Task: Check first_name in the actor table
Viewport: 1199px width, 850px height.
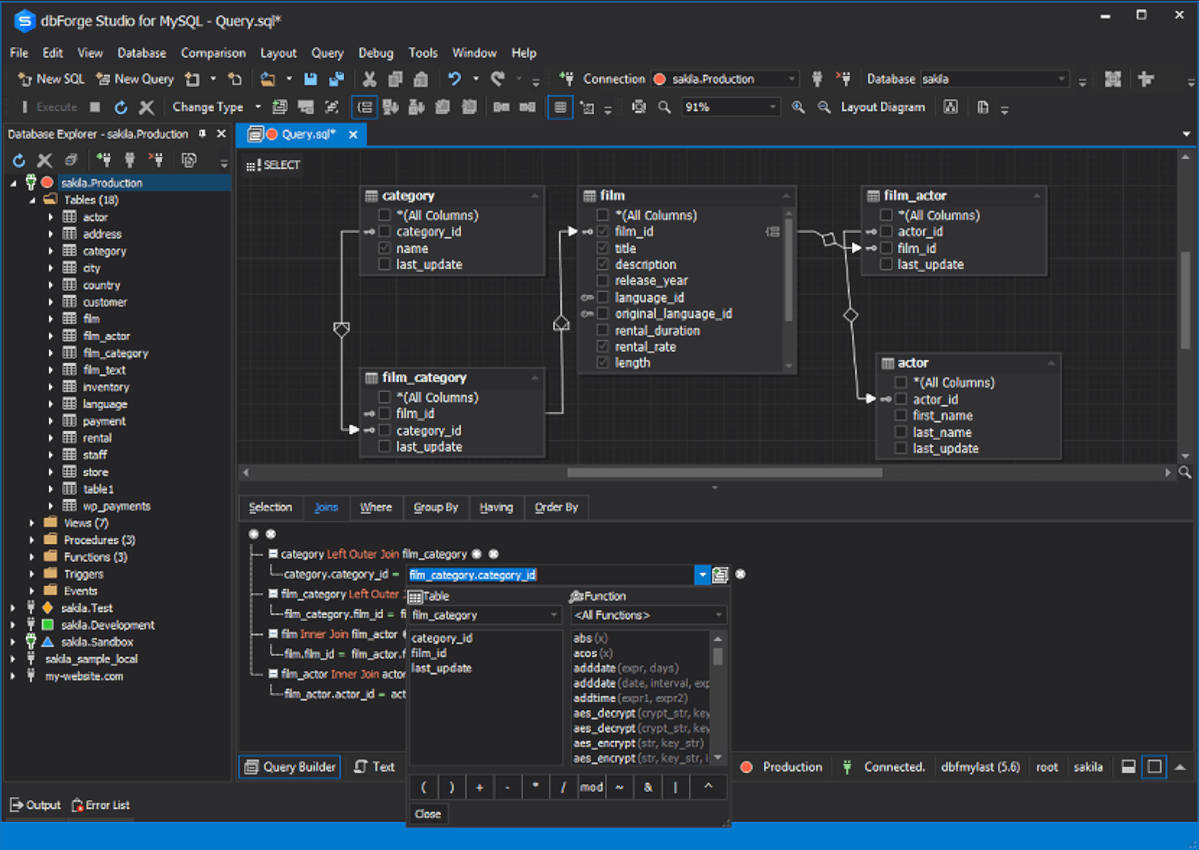Action: [x=901, y=416]
